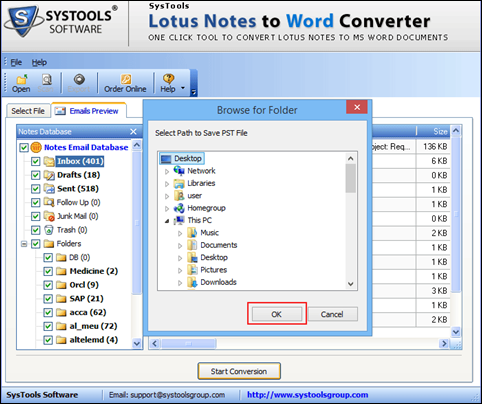Viewport: 482px width, 404px height.
Task: Switch to the Select File tab
Action: pyautogui.click(x=28, y=111)
